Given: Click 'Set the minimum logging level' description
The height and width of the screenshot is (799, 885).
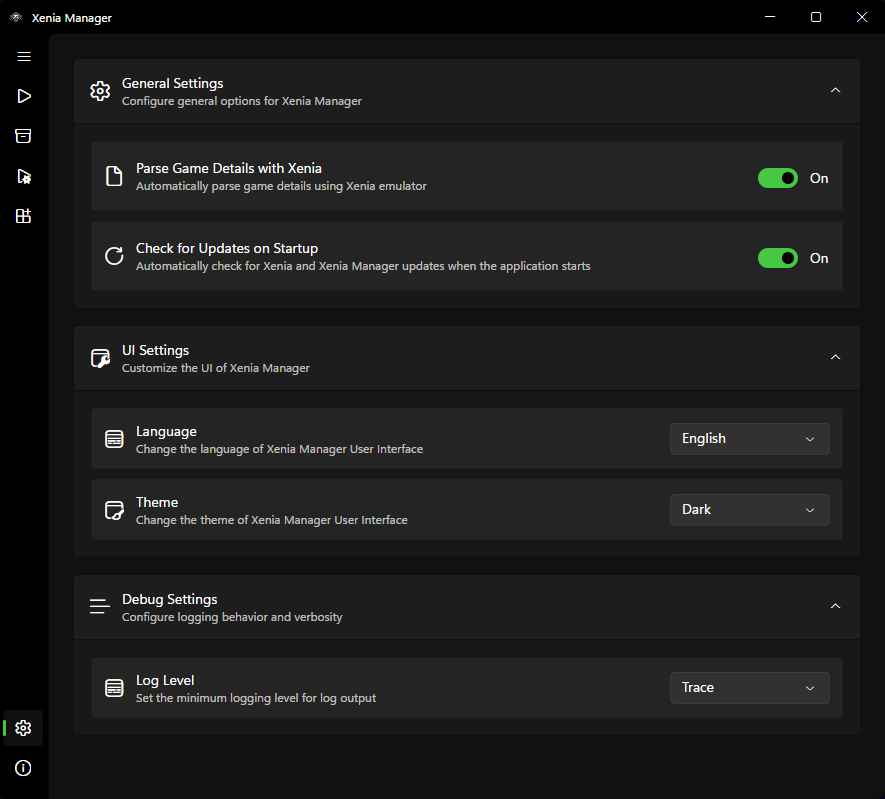Looking at the screenshot, I should [x=256, y=698].
